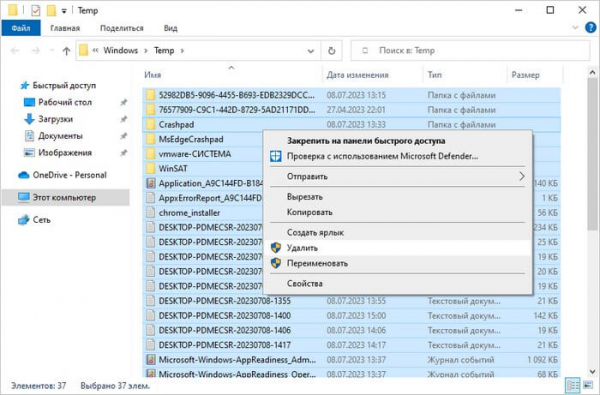Sort by the Имя column header
This screenshot has width=600, height=395.
(153, 75)
